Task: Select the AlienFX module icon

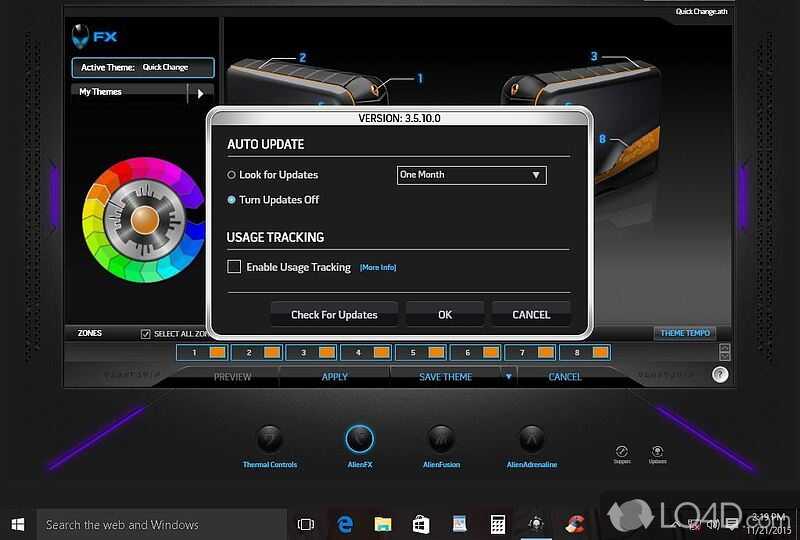Action: (x=359, y=440)
